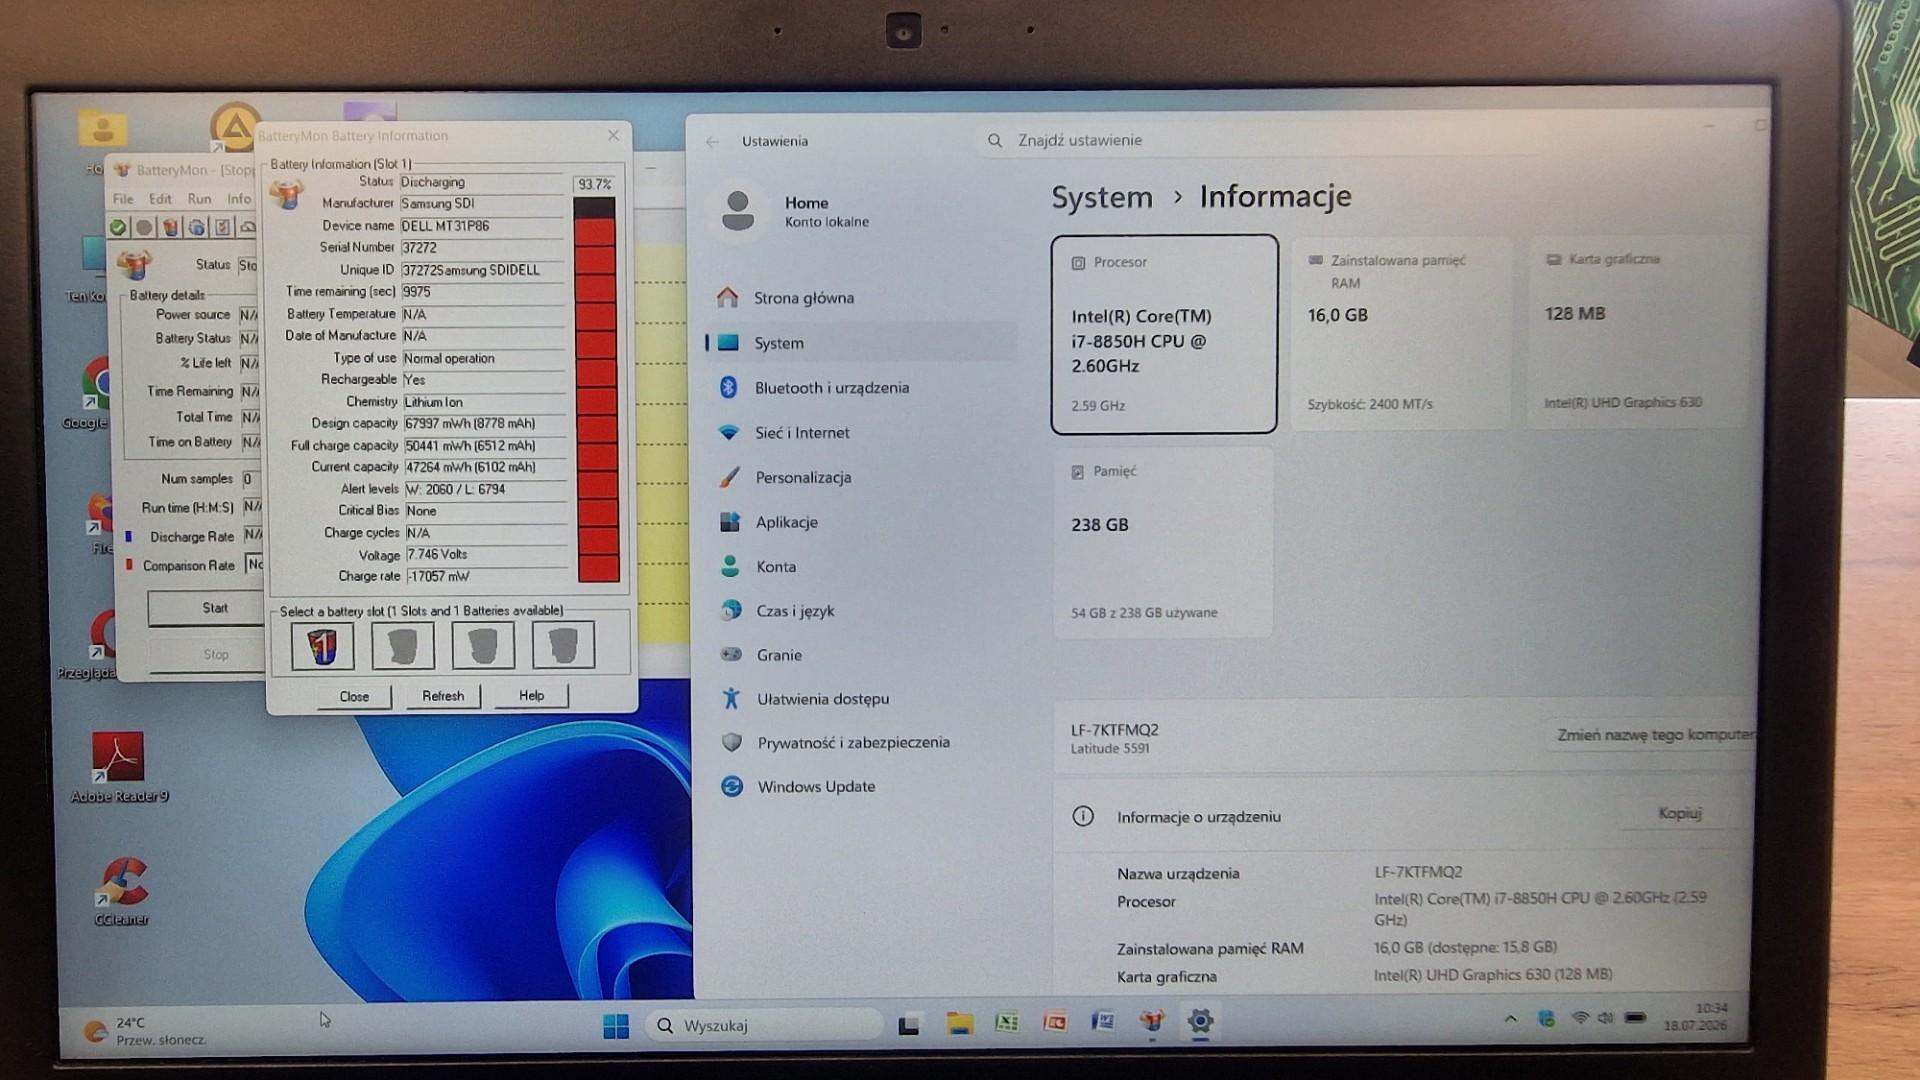1920x1080 pixels.
Task: Open Czas i język settings
Action: point(795,611)
